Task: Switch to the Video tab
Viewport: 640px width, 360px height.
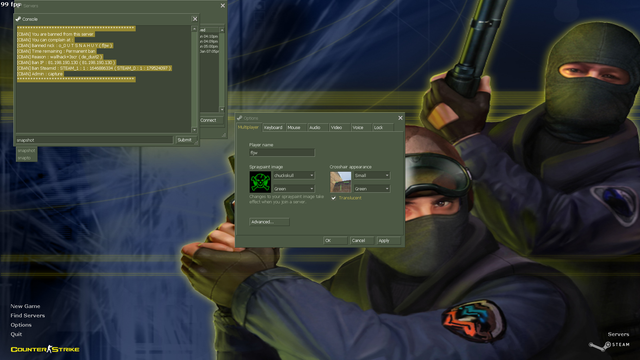Action: (x=339, y=128)
